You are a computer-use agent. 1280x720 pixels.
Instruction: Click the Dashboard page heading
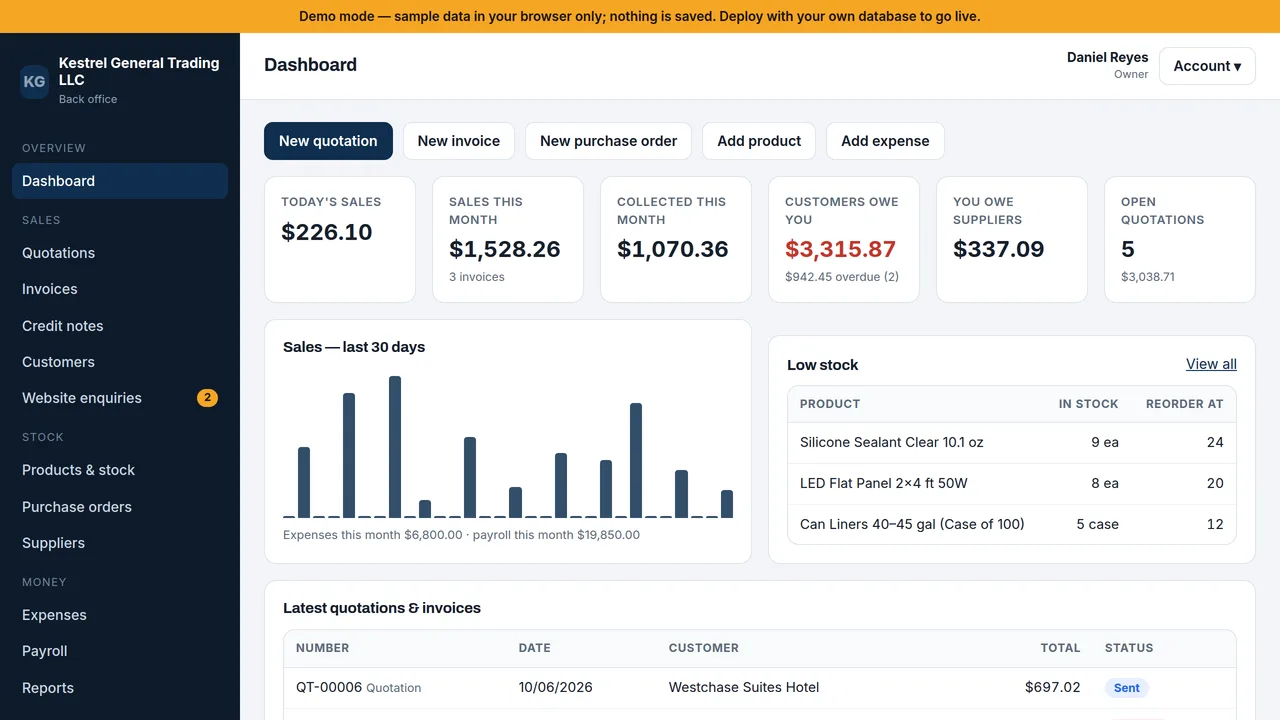(x=310, y=65)
